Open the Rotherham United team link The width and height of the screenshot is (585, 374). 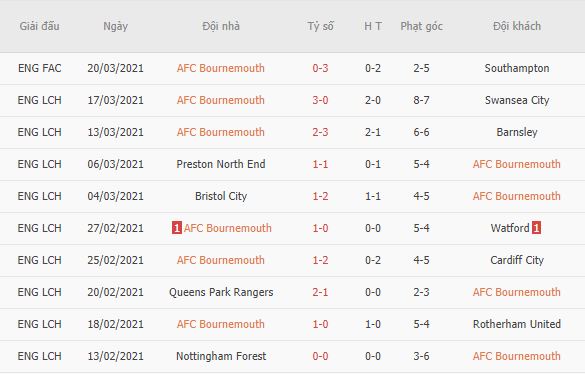(517, 324)
